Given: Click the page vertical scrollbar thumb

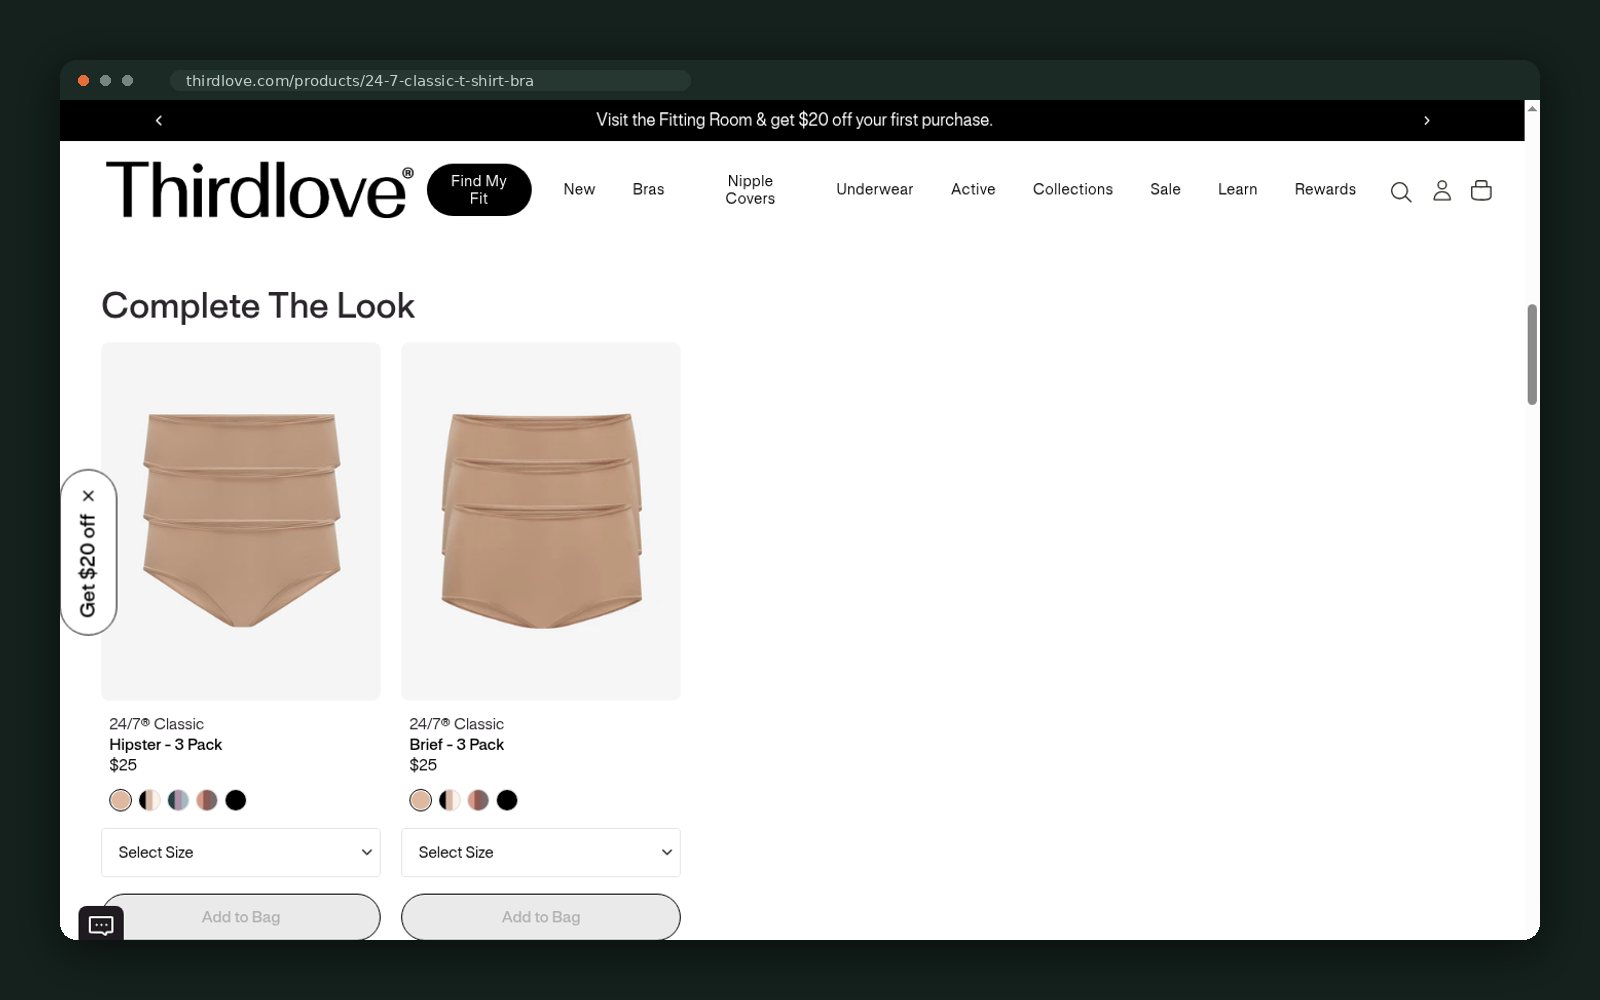Looking at the screenshot, I should [x=1532, y=354].
